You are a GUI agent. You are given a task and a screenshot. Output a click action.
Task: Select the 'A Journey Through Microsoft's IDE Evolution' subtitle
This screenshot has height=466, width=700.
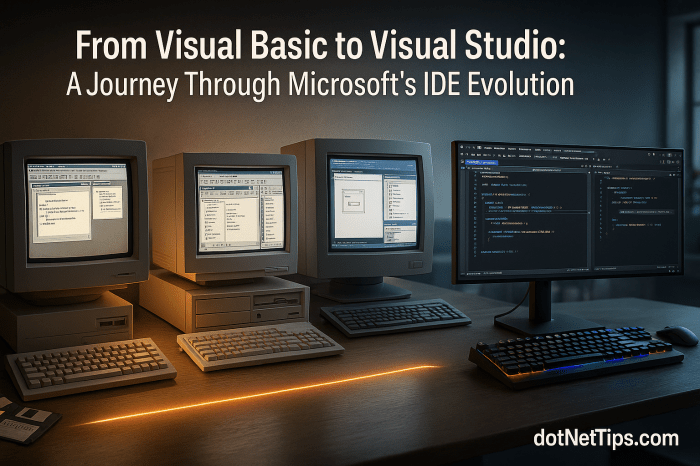[320, 84]
